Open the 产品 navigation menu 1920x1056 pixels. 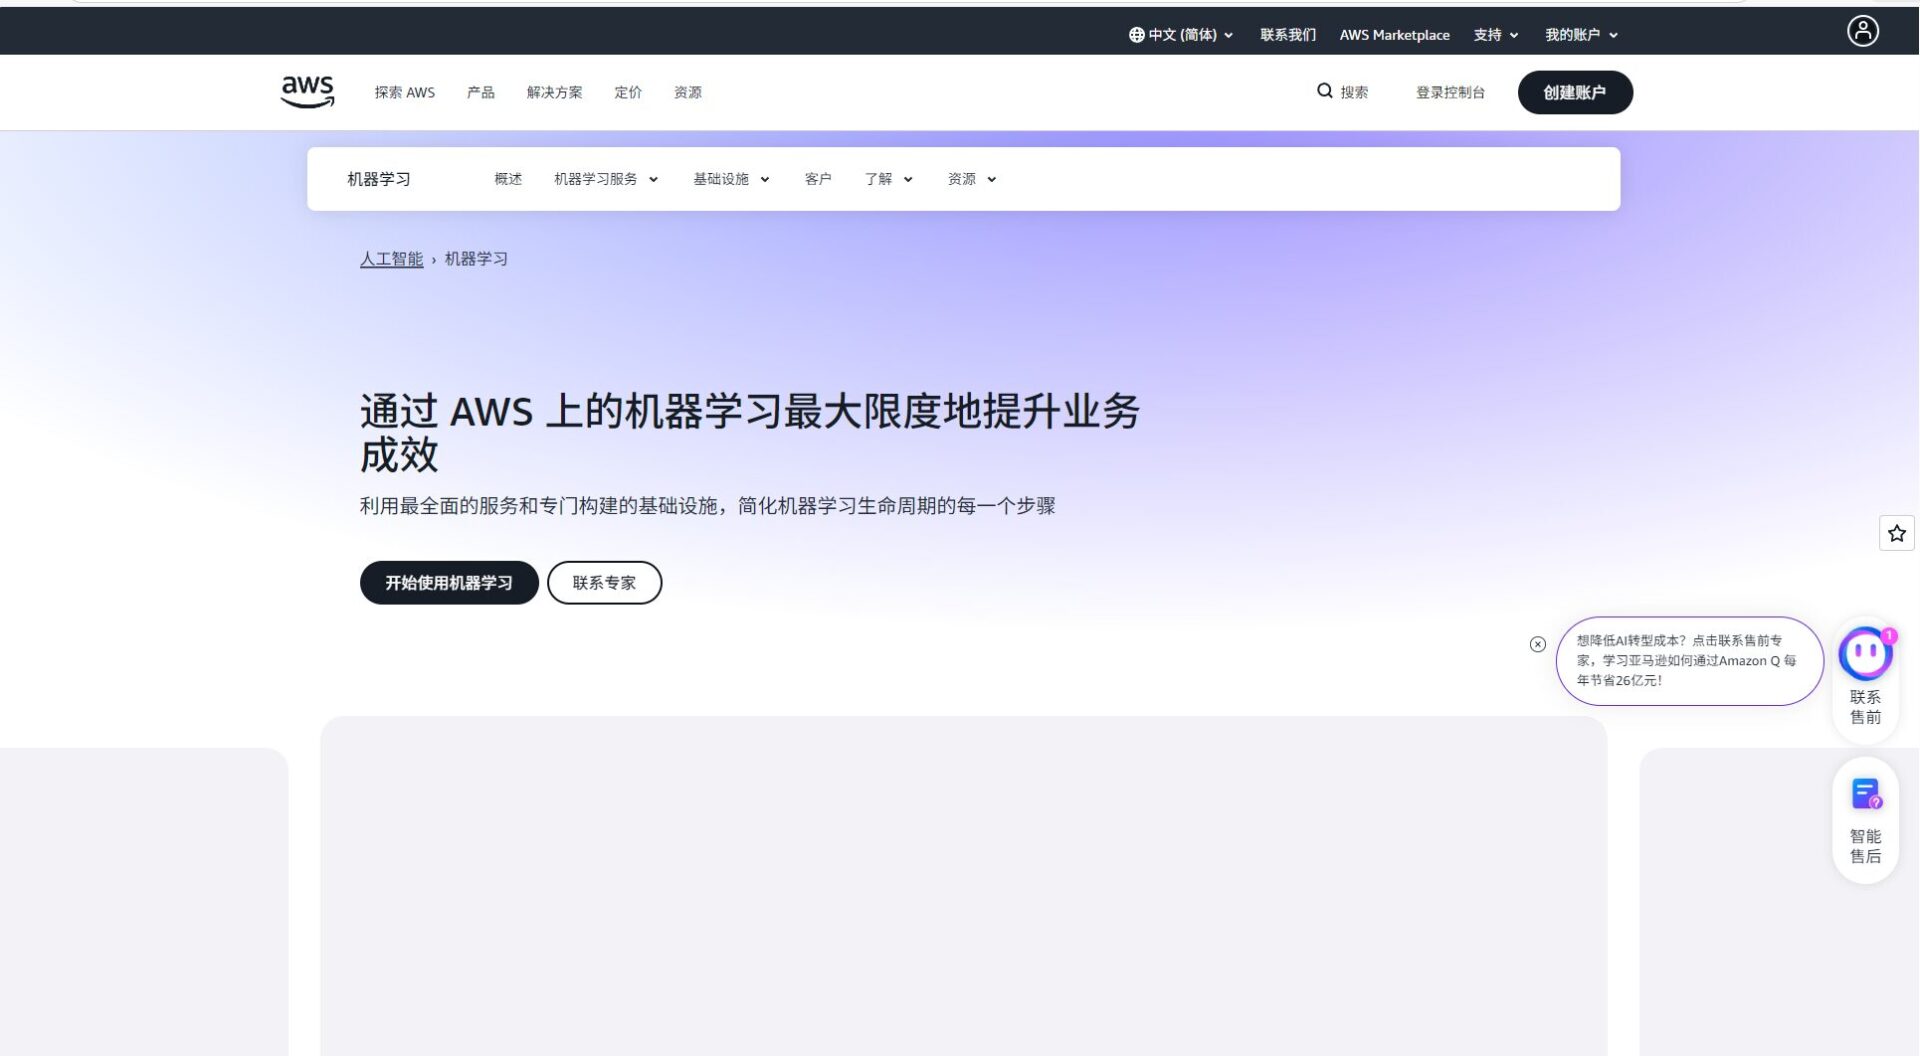pos(479,92)
